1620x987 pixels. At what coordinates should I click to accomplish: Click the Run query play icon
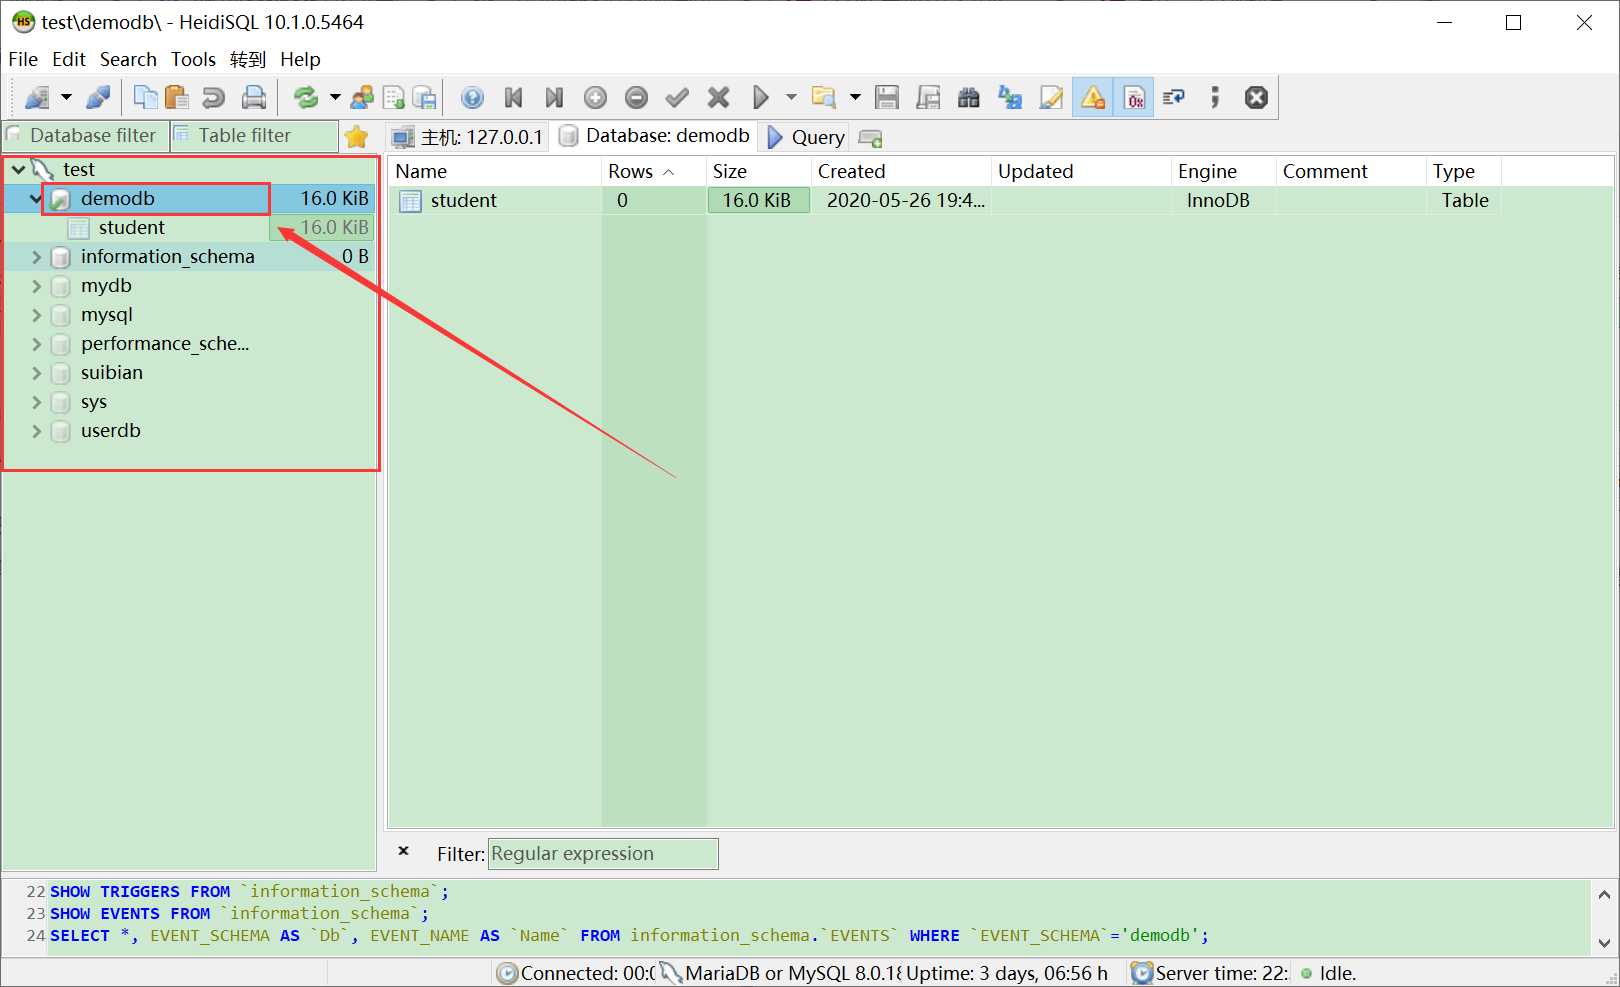(x=761, y=97)
